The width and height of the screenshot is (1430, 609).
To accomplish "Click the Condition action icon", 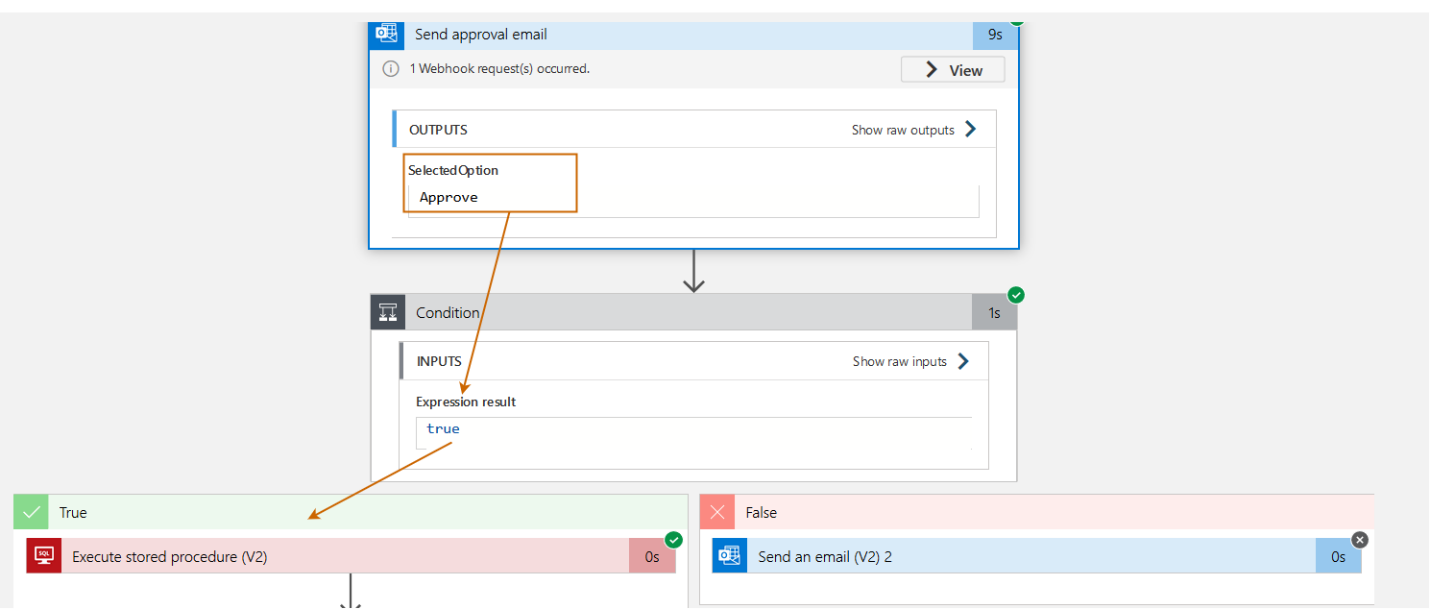I will (x=389, y=312).
